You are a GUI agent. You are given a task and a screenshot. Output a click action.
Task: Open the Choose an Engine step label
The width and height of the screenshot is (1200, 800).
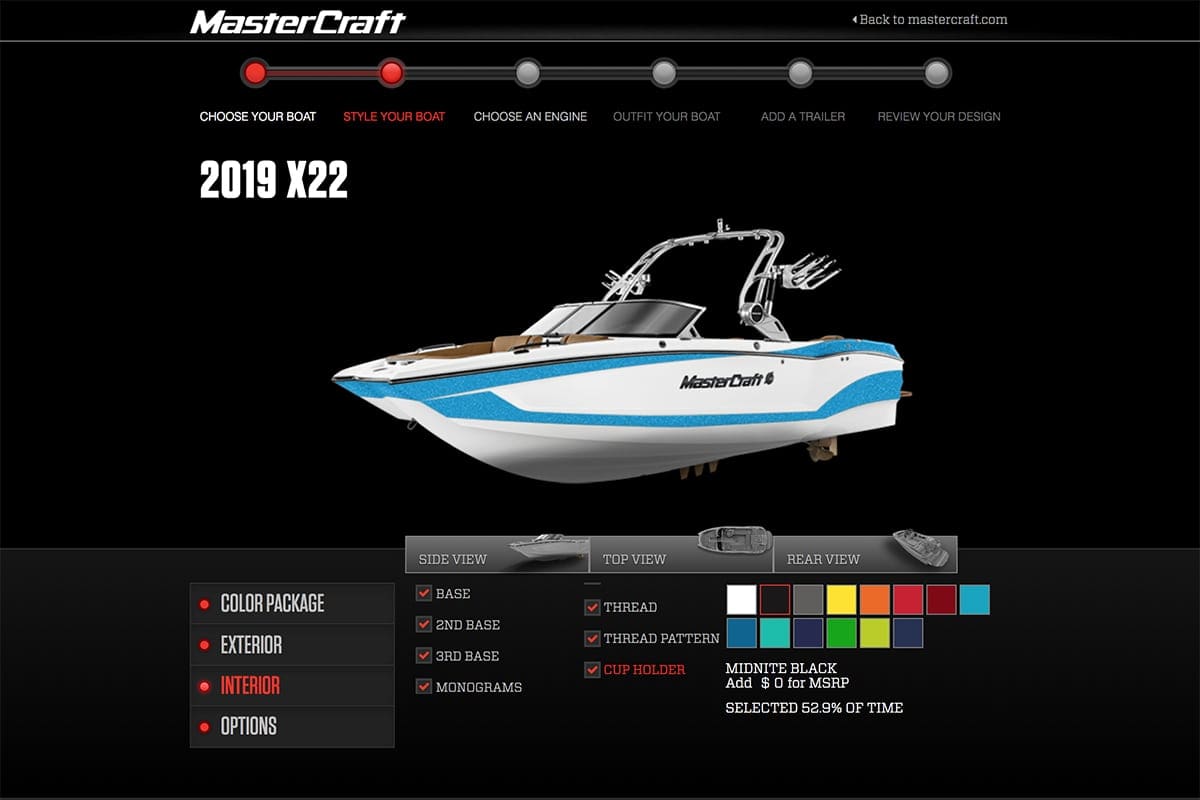click(530, 116)
